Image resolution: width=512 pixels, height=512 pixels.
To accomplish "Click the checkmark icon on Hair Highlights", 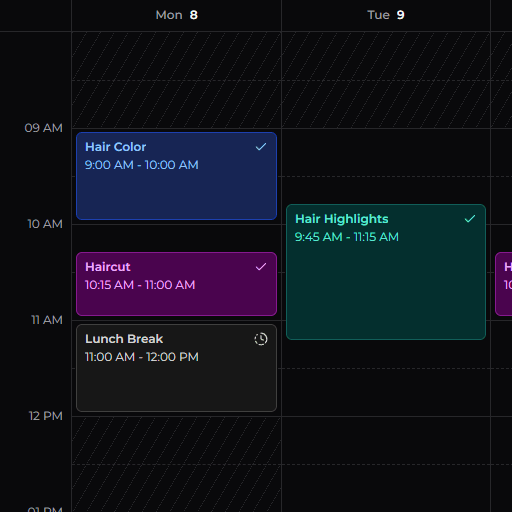I will tap(470, 219).
